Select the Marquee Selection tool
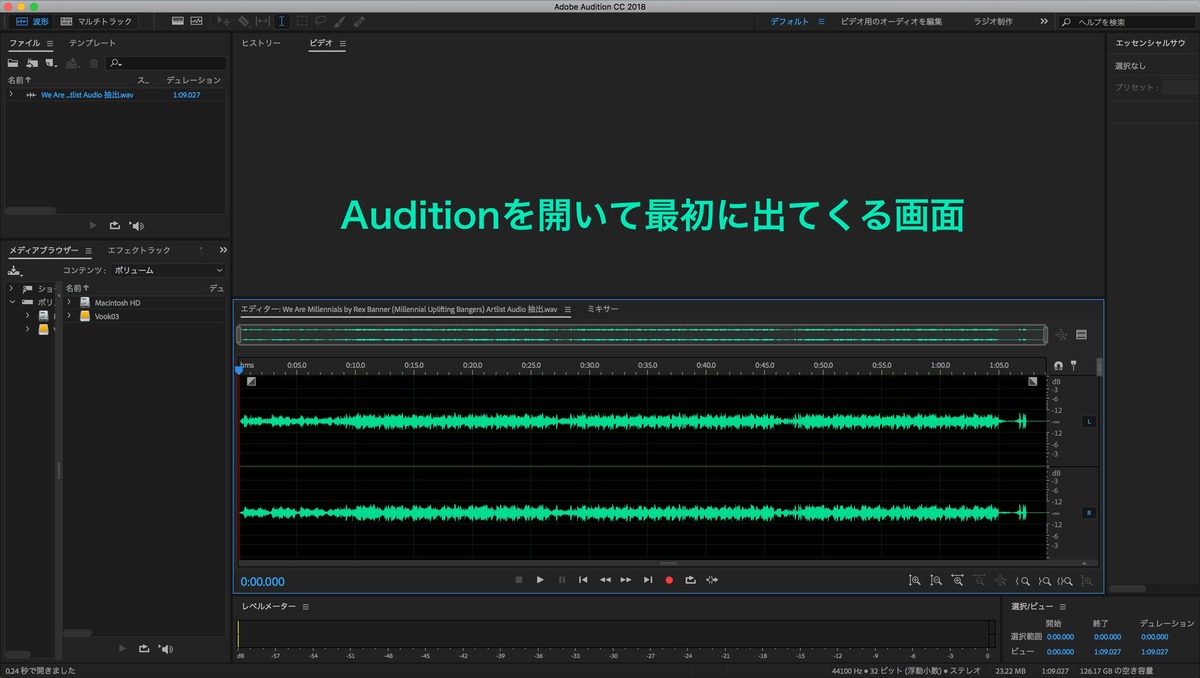This screenshot has height=678, width=1200. 300,20
